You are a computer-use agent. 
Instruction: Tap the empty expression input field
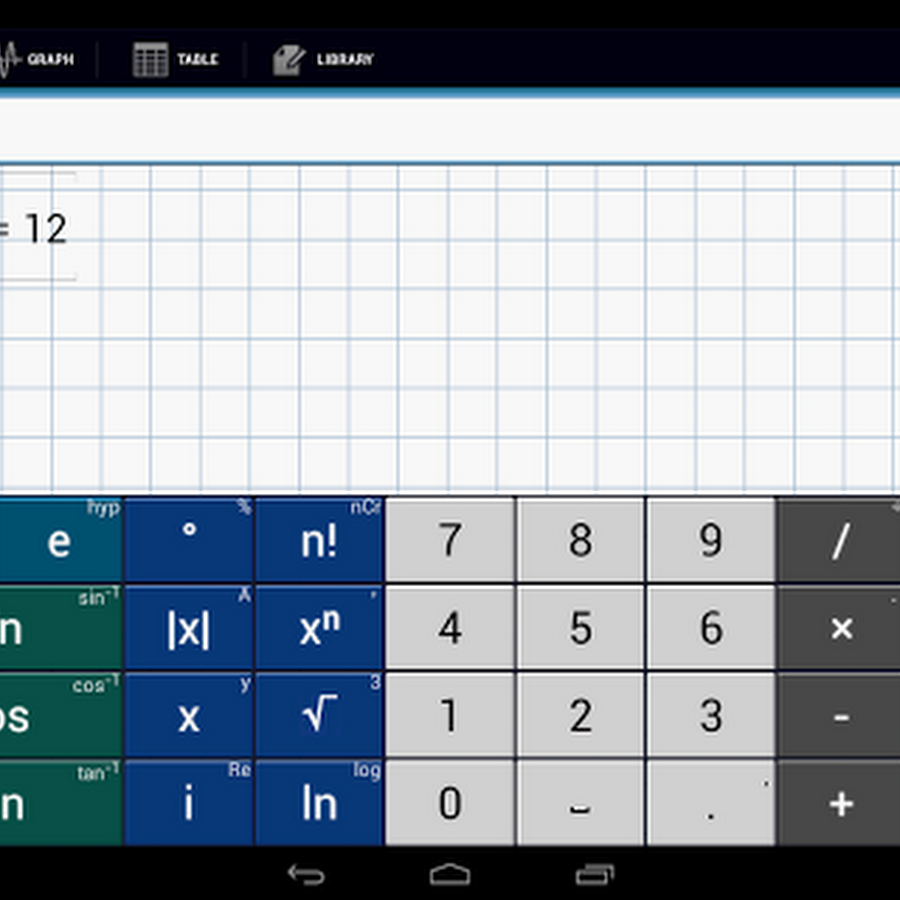point(450,131)
